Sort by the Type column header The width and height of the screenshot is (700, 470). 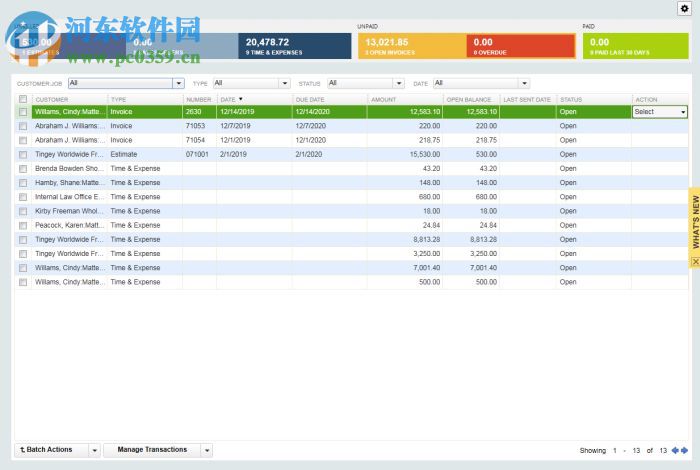[118, 100]
